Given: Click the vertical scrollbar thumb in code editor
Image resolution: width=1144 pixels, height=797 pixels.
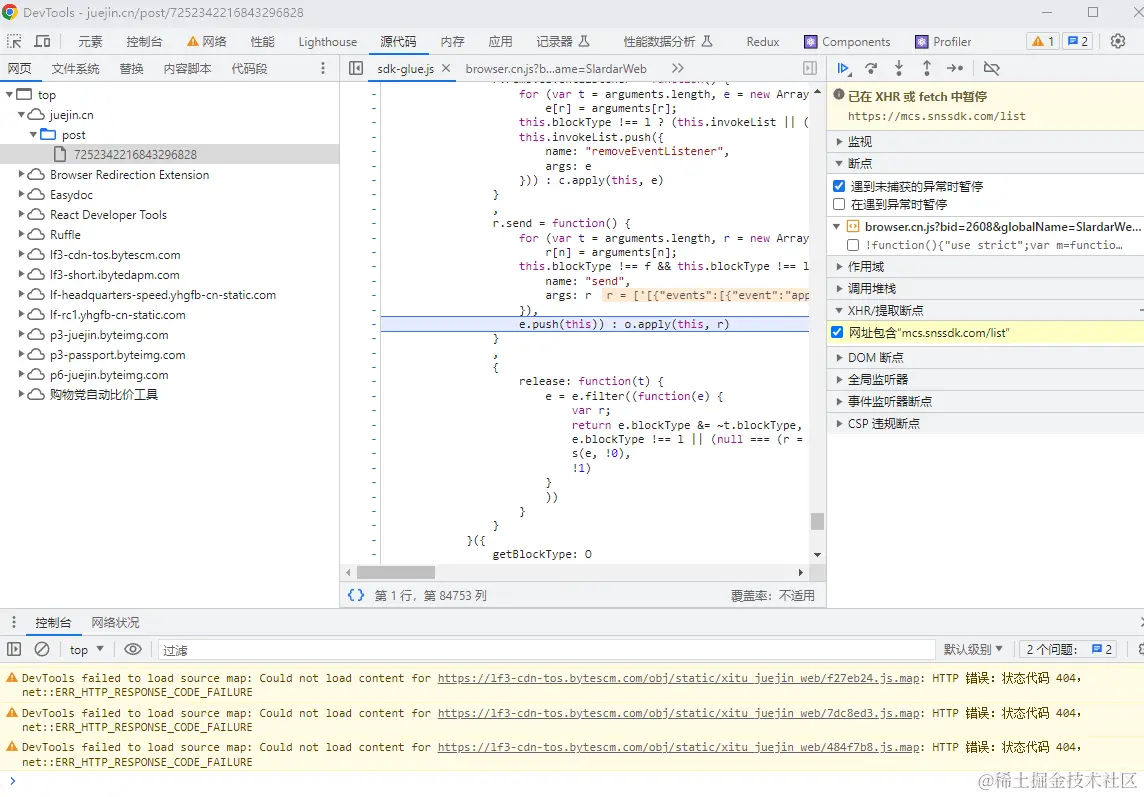Looking at the screenshot, I should tap(817, 521).
